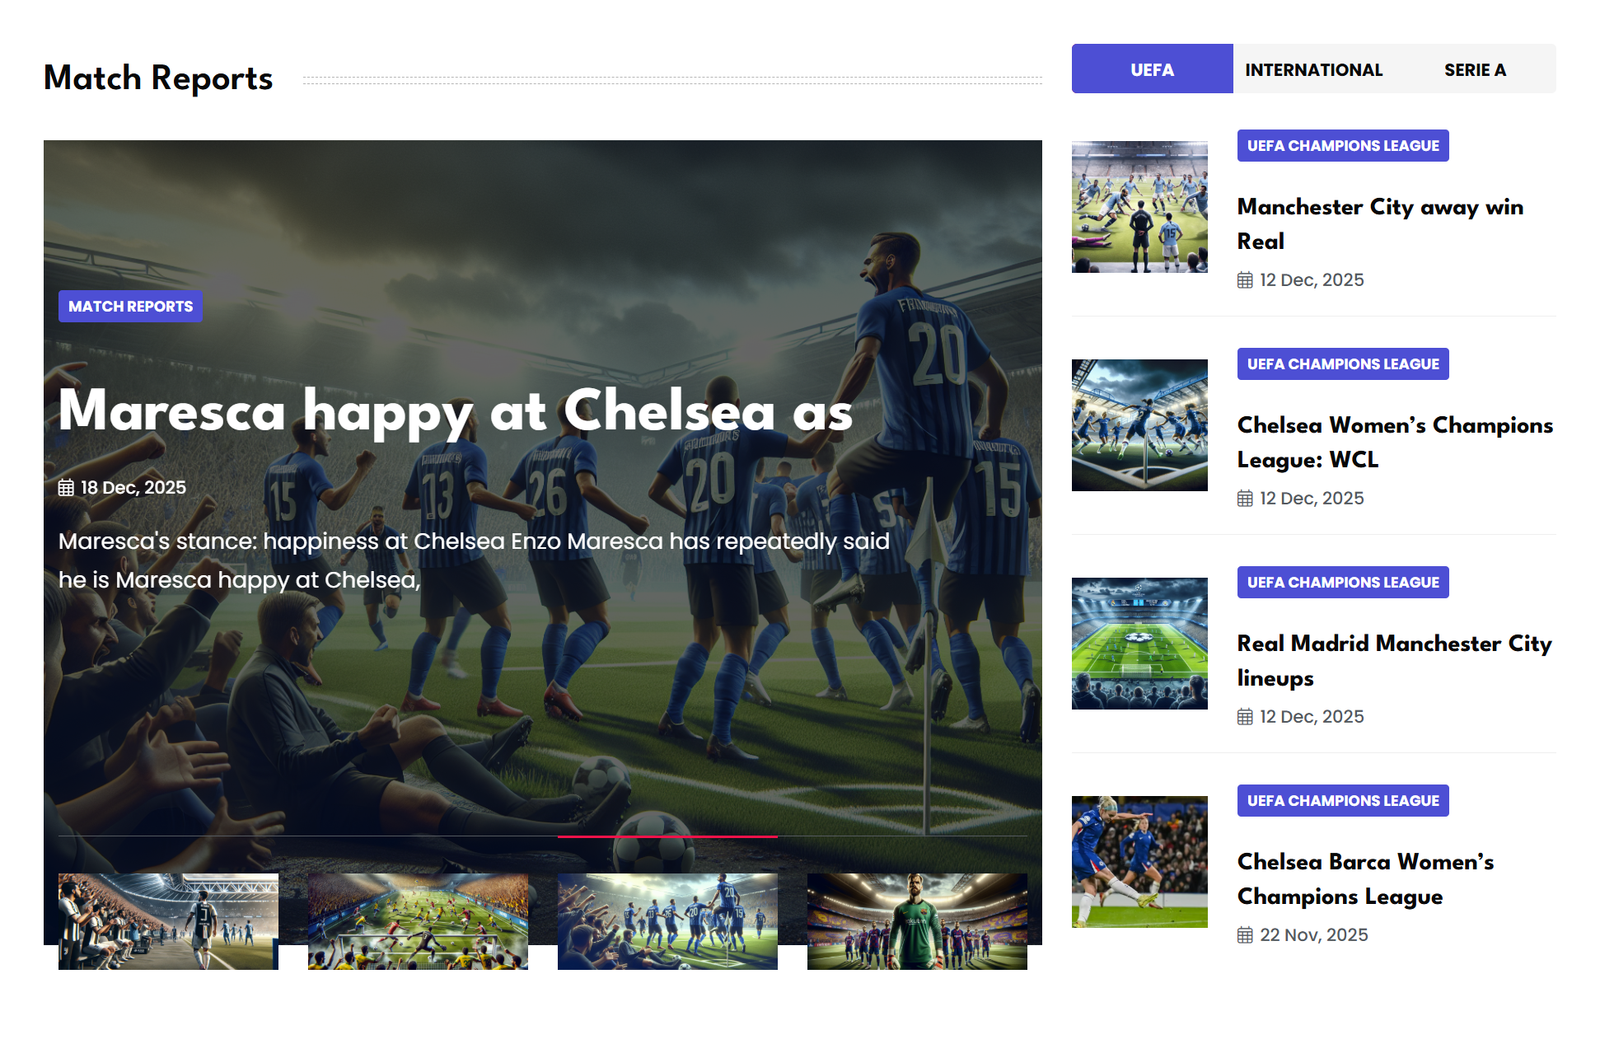Image resolution: width=1600 pixels, height=1059 pixels.
Task: Select the Juventus fans slider thumbnail
Action: pos(168,921)
